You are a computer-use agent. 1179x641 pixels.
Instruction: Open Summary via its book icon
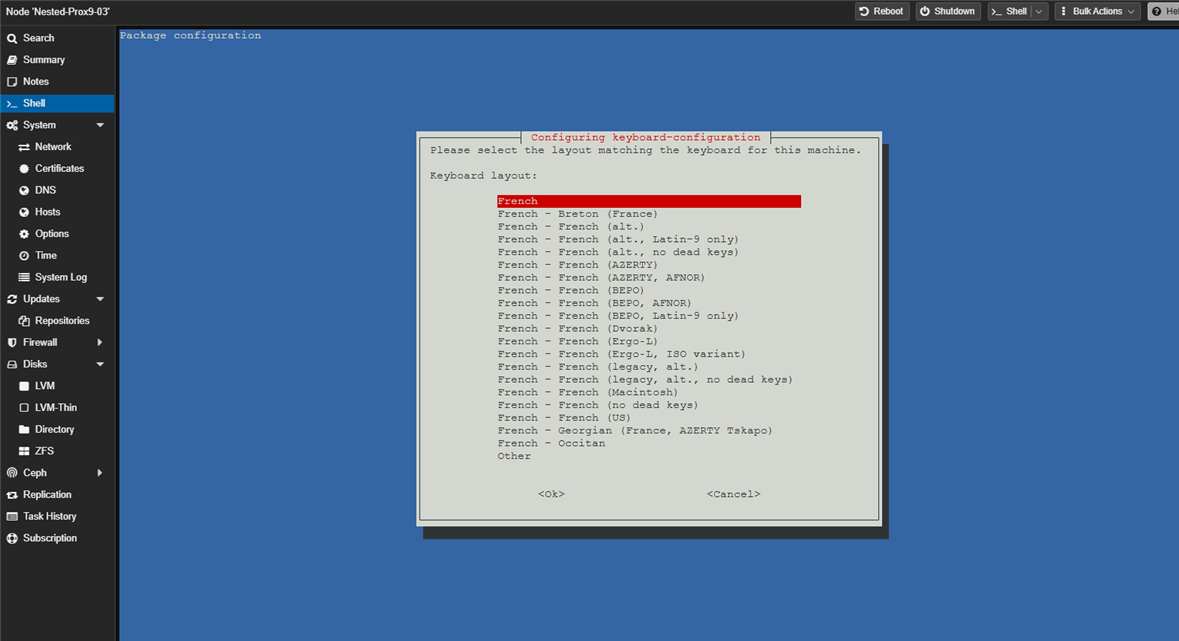[12, 60]
